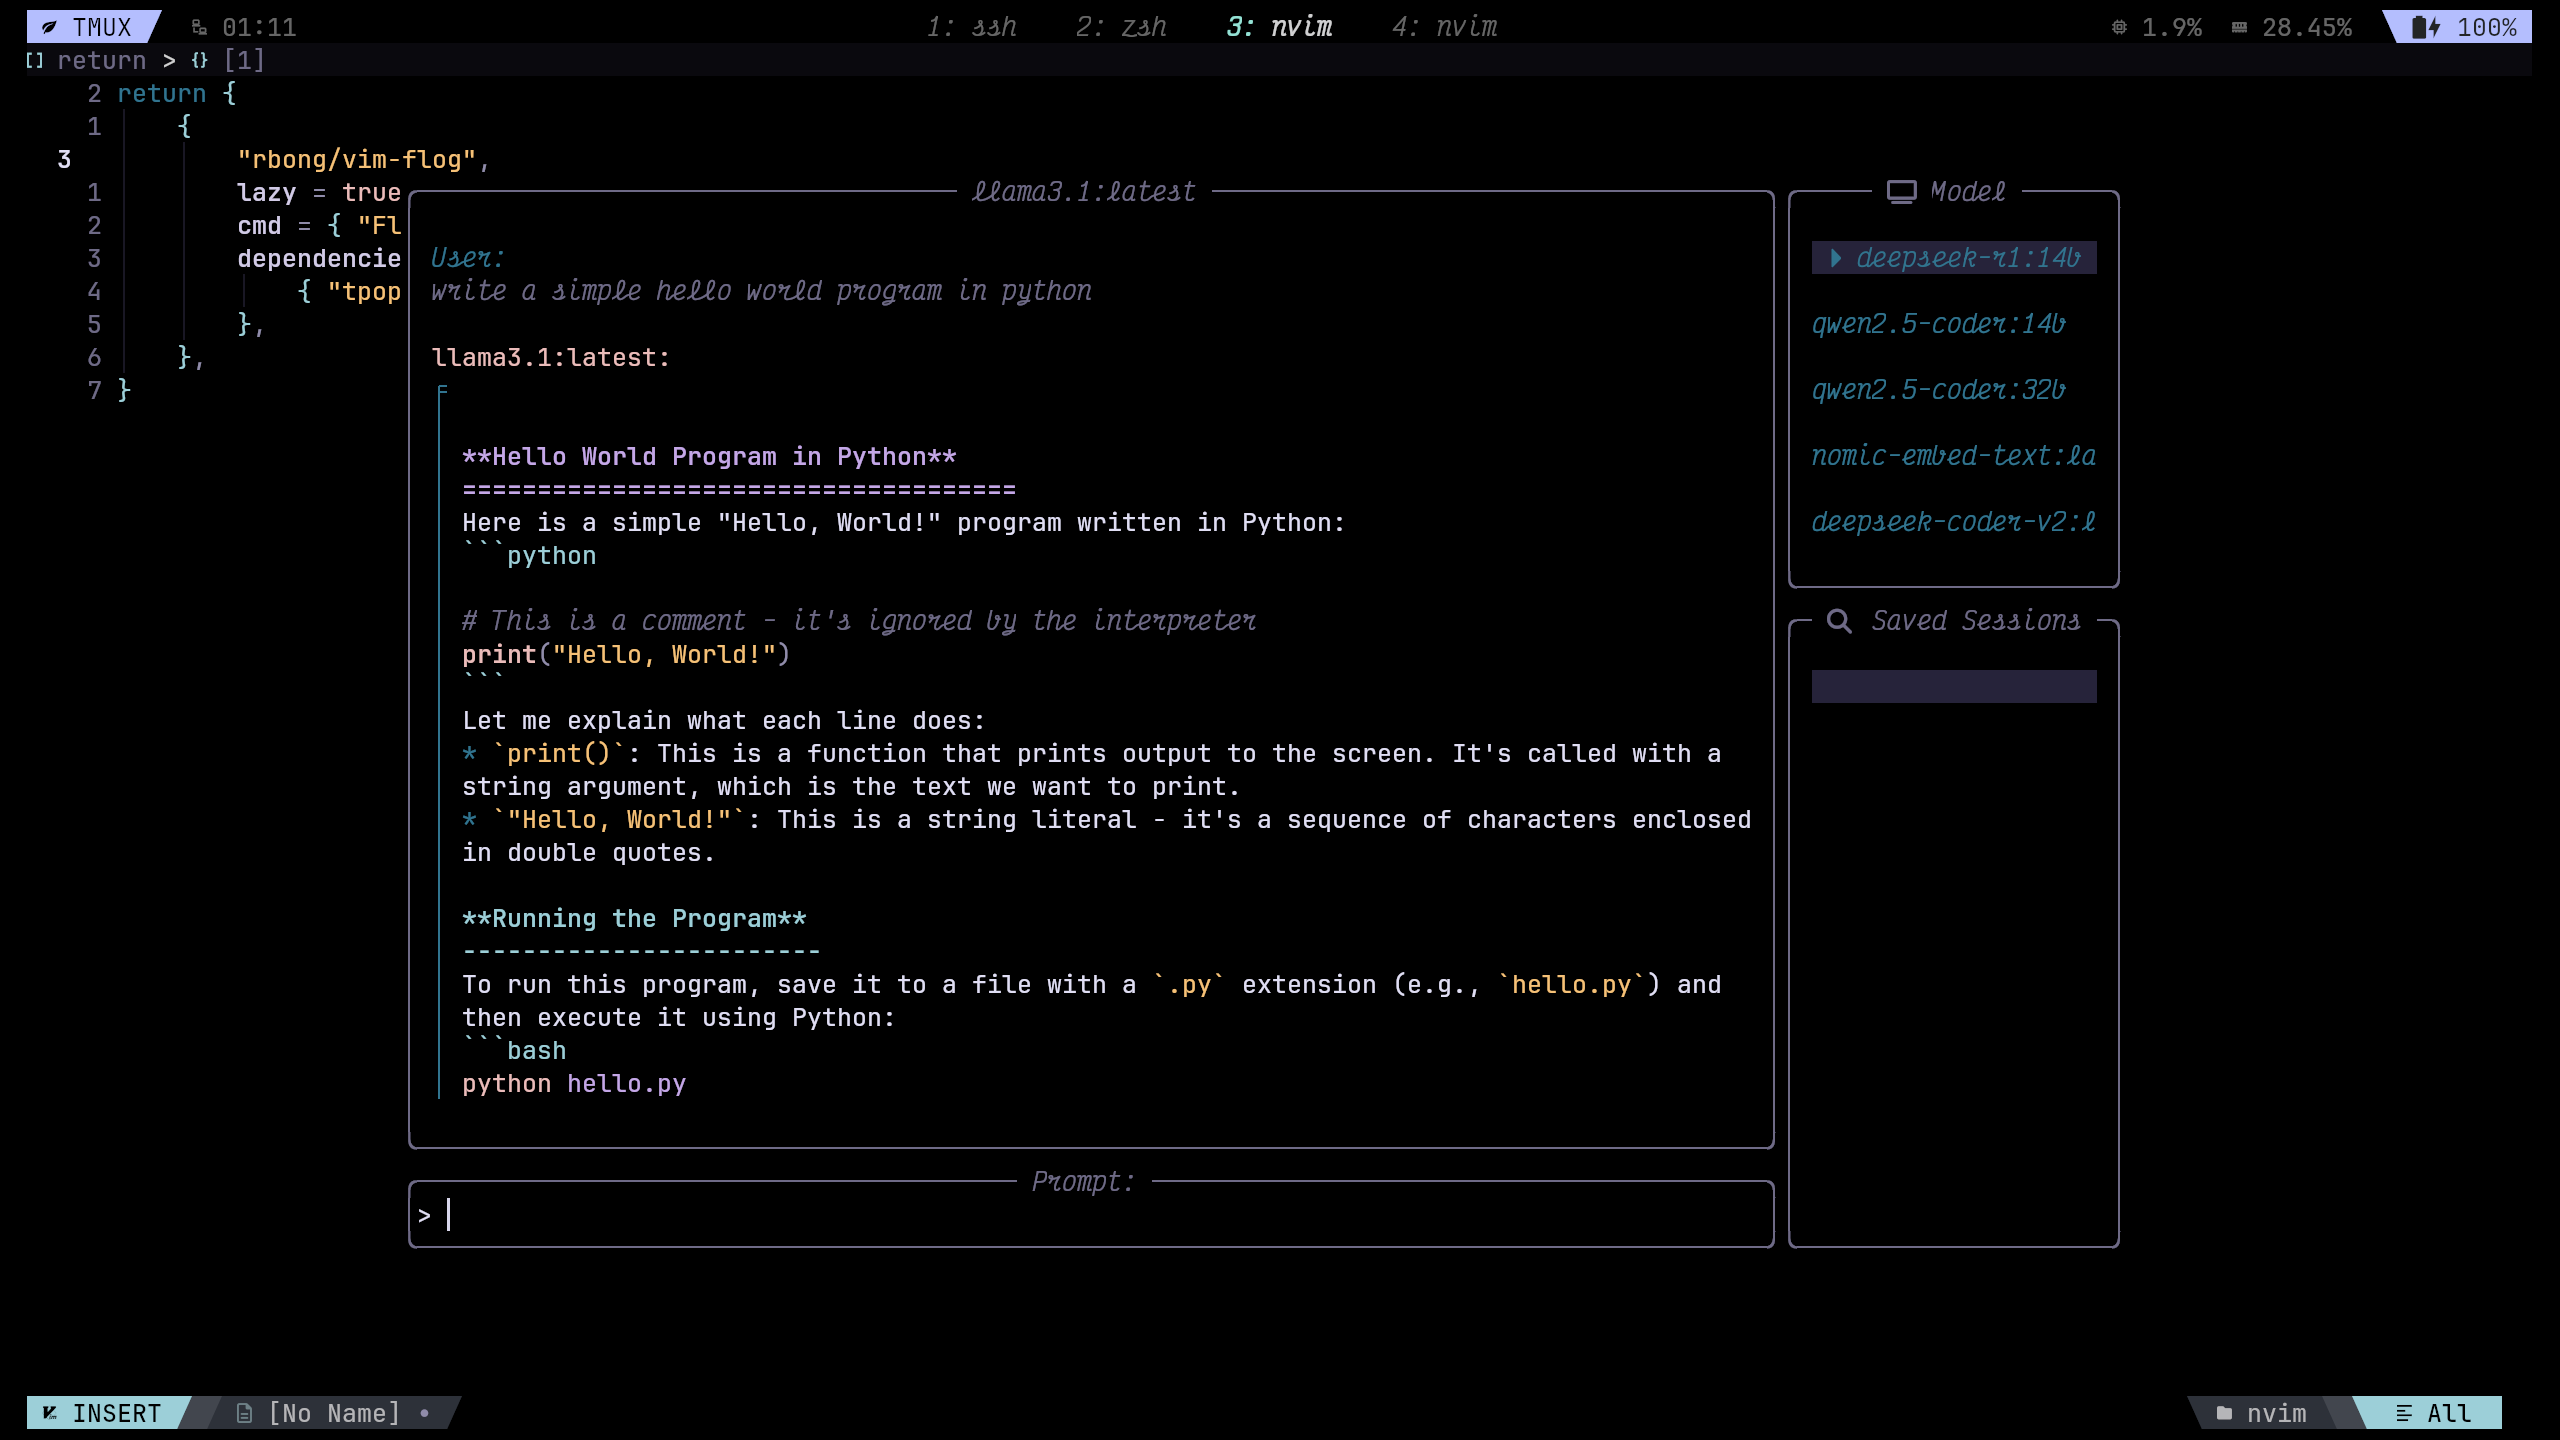Click the Saved Sessions magnifier icon
Screen dimensions: 2560x1440
pos(1838,620)
